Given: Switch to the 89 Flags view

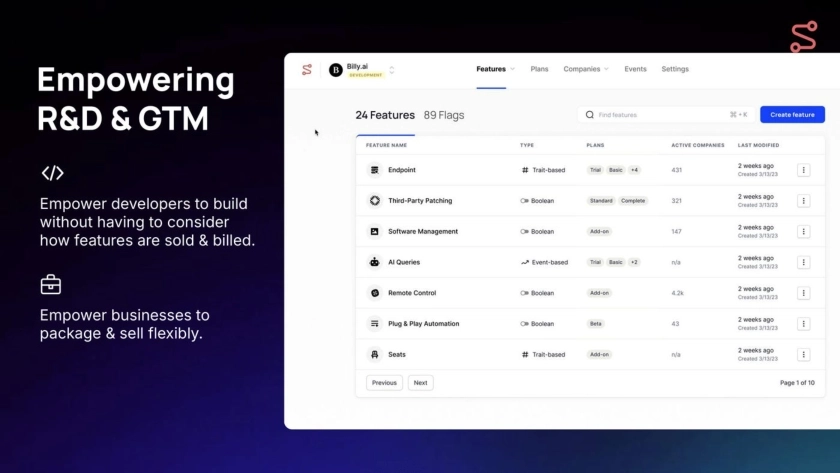Looking at the screenshot, I should (x=444, y=115).
